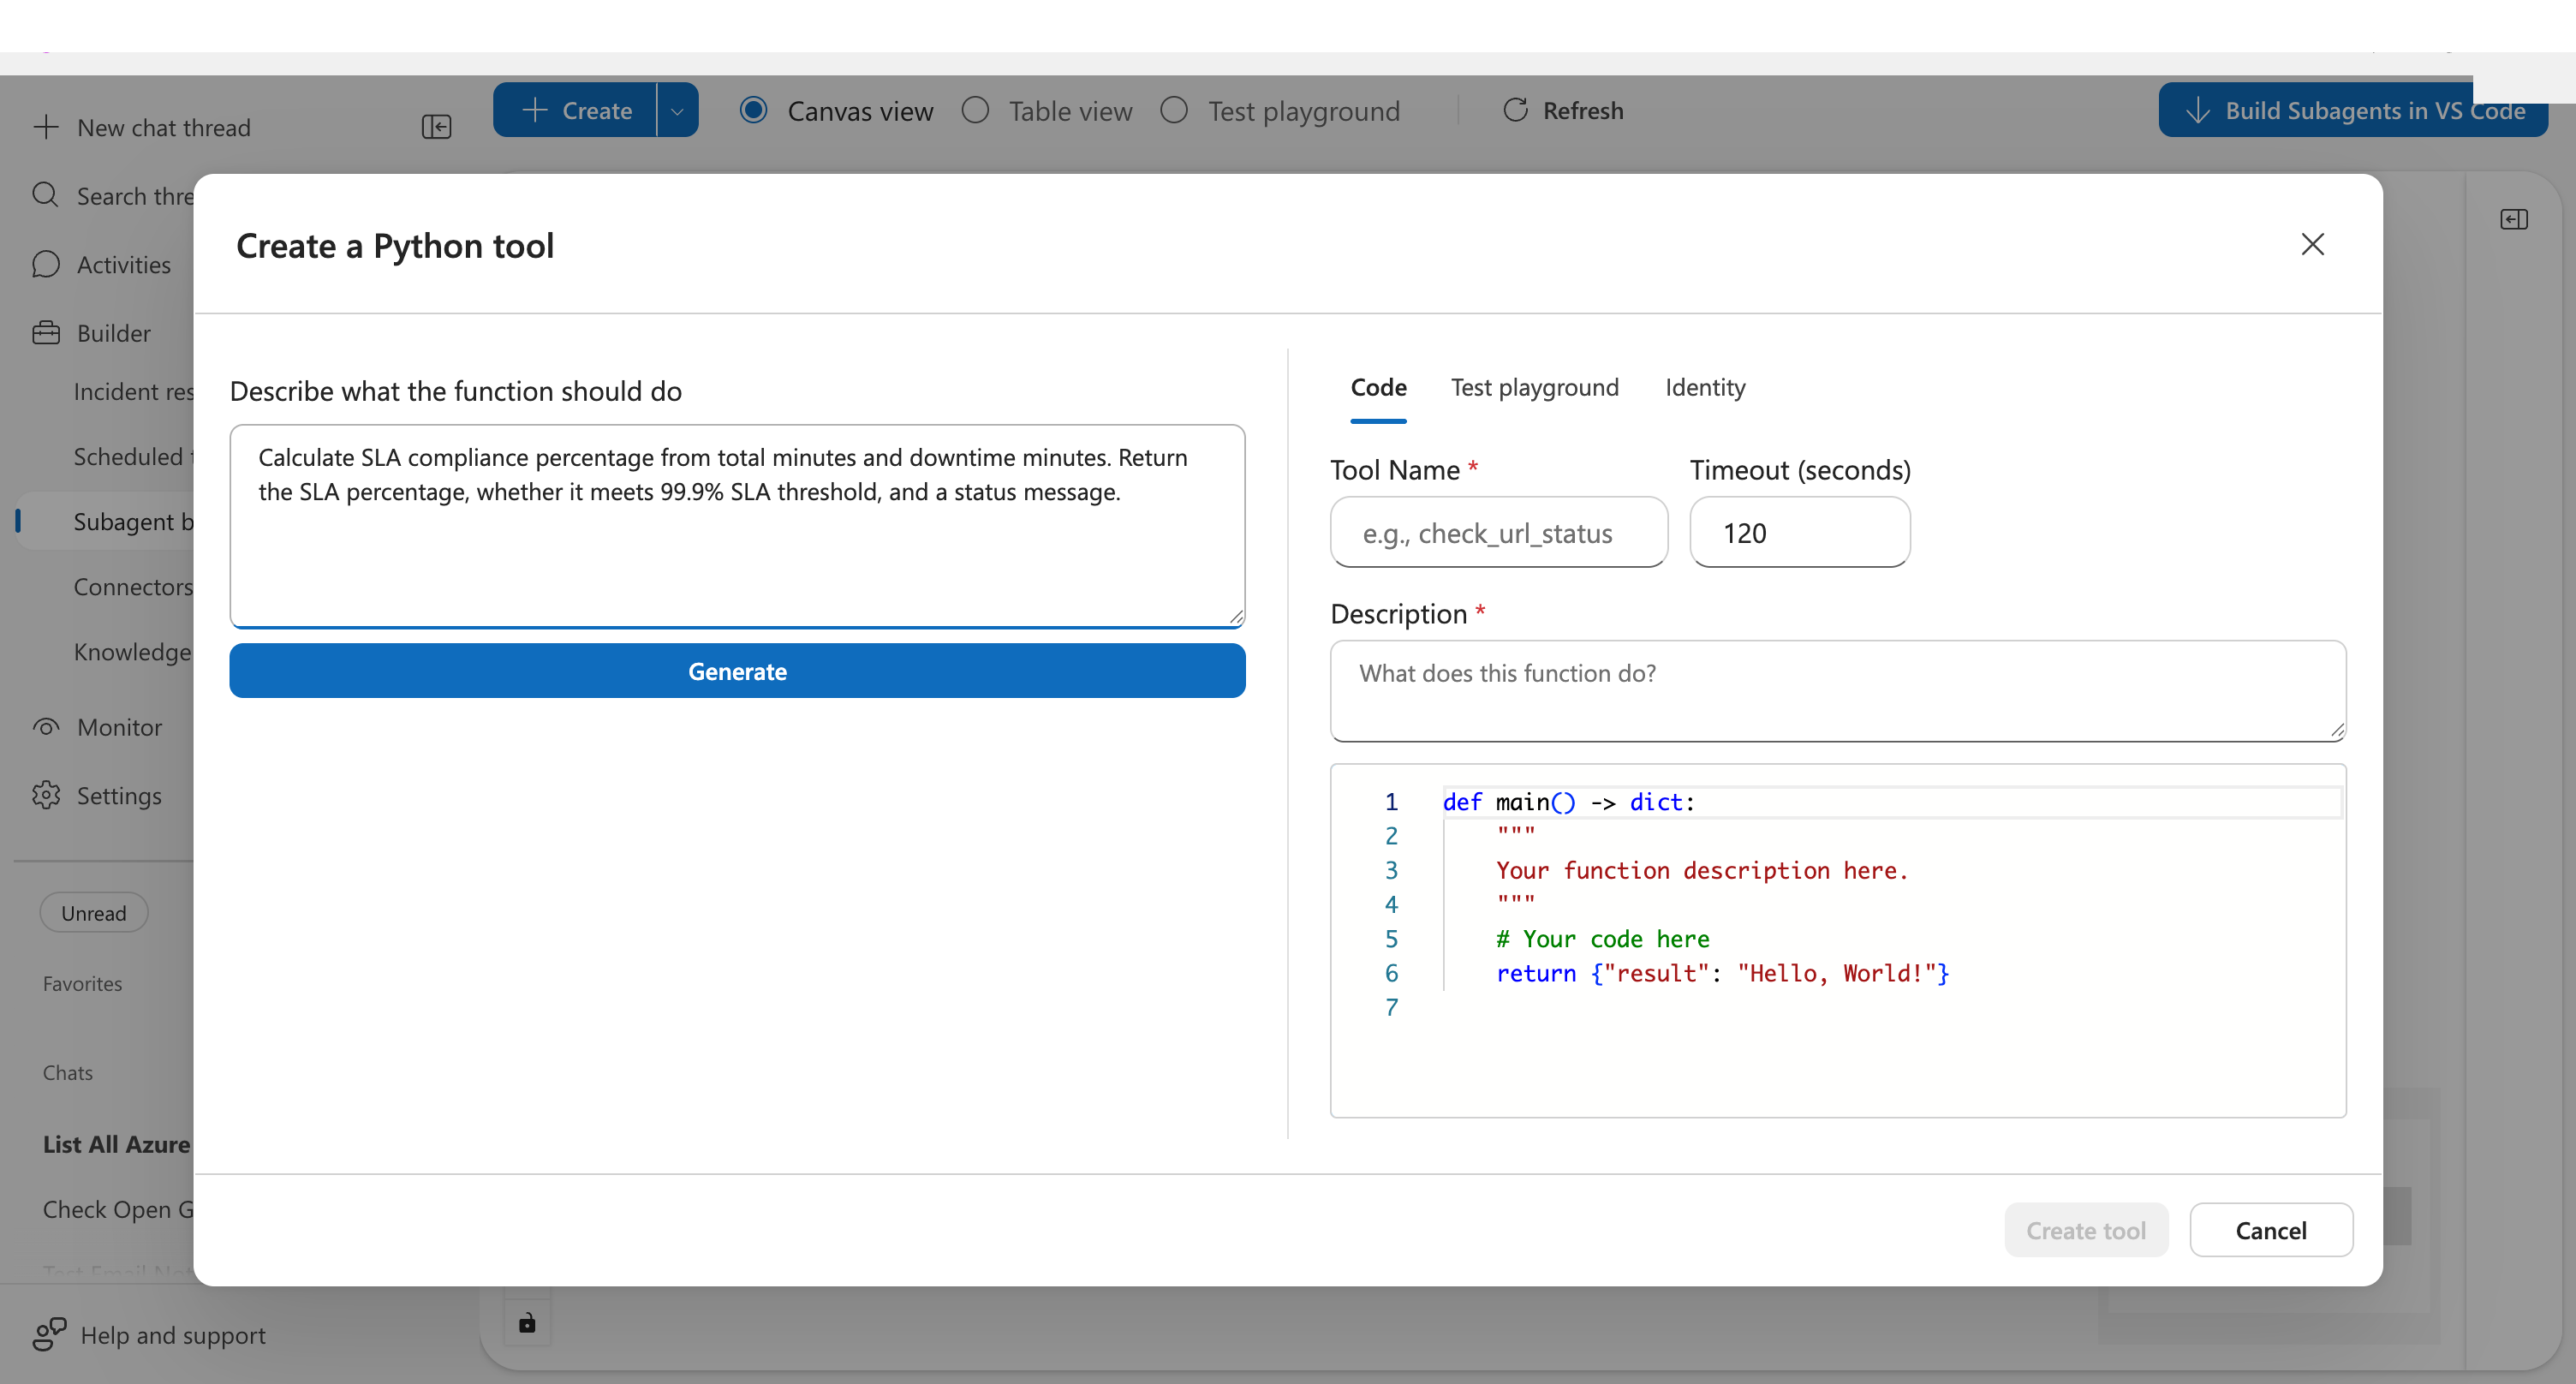The width and height of the screenshot is (2576, 1384).
Task: Switch to the Code tab
Action: point(1378,388)
